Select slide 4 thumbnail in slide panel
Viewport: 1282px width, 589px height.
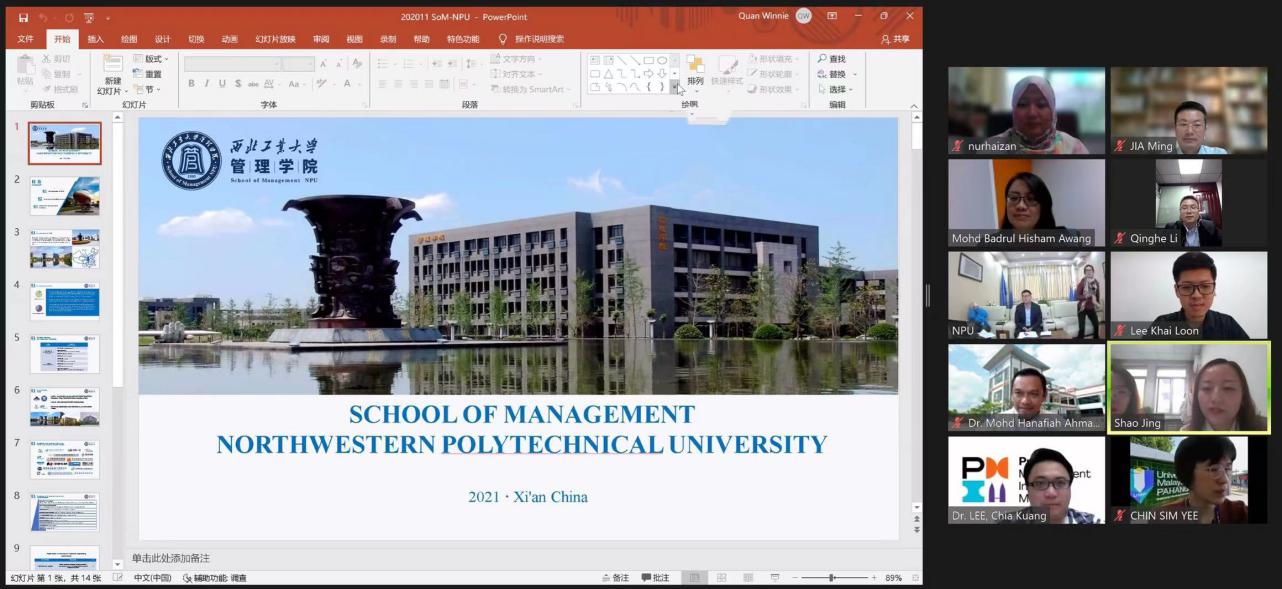pos(64,300)
